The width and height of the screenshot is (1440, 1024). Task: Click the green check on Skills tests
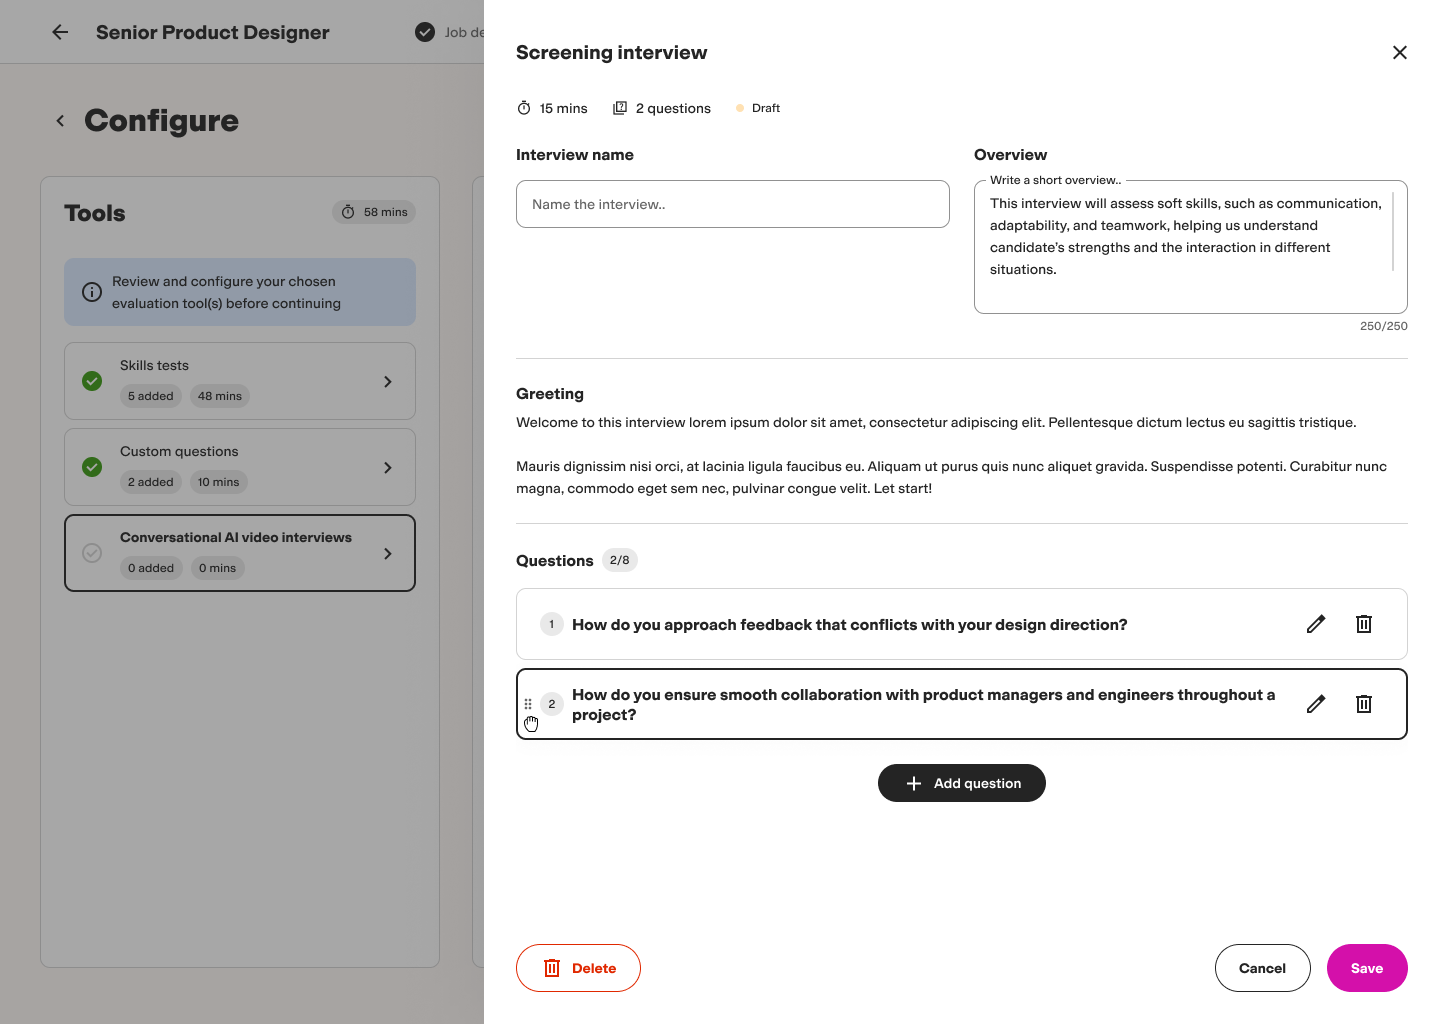(x=92, y=381)
